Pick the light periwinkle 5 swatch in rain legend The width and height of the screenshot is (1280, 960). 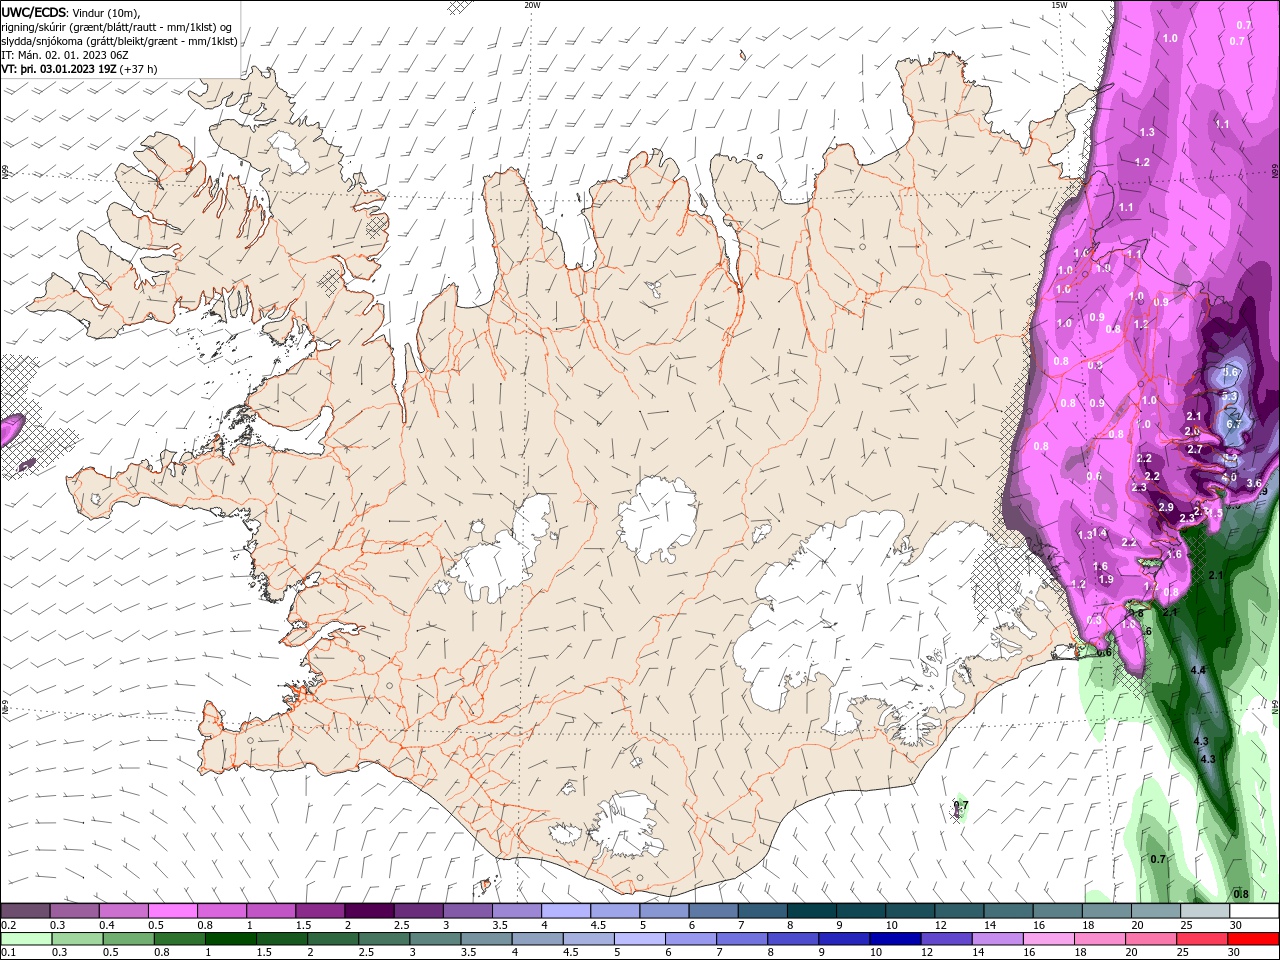coord(639,939)
